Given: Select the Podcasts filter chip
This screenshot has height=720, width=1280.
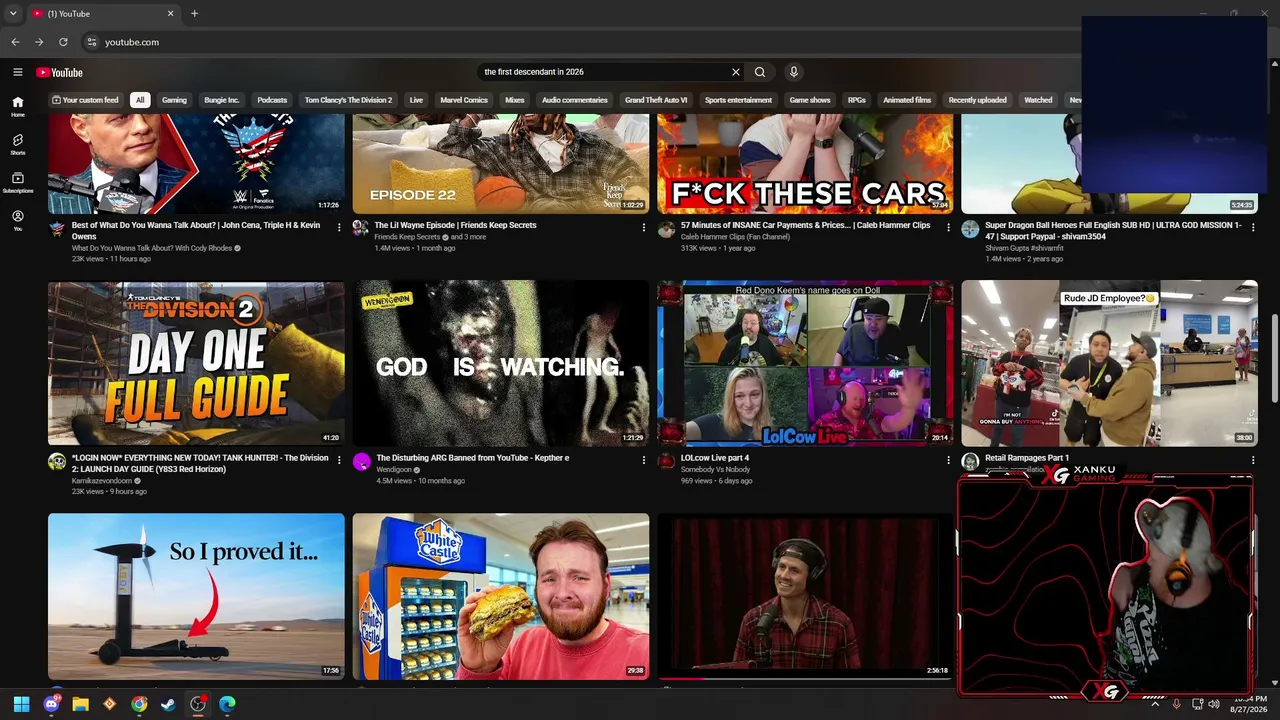Looking at the screenshot, I should click(272, 100).
